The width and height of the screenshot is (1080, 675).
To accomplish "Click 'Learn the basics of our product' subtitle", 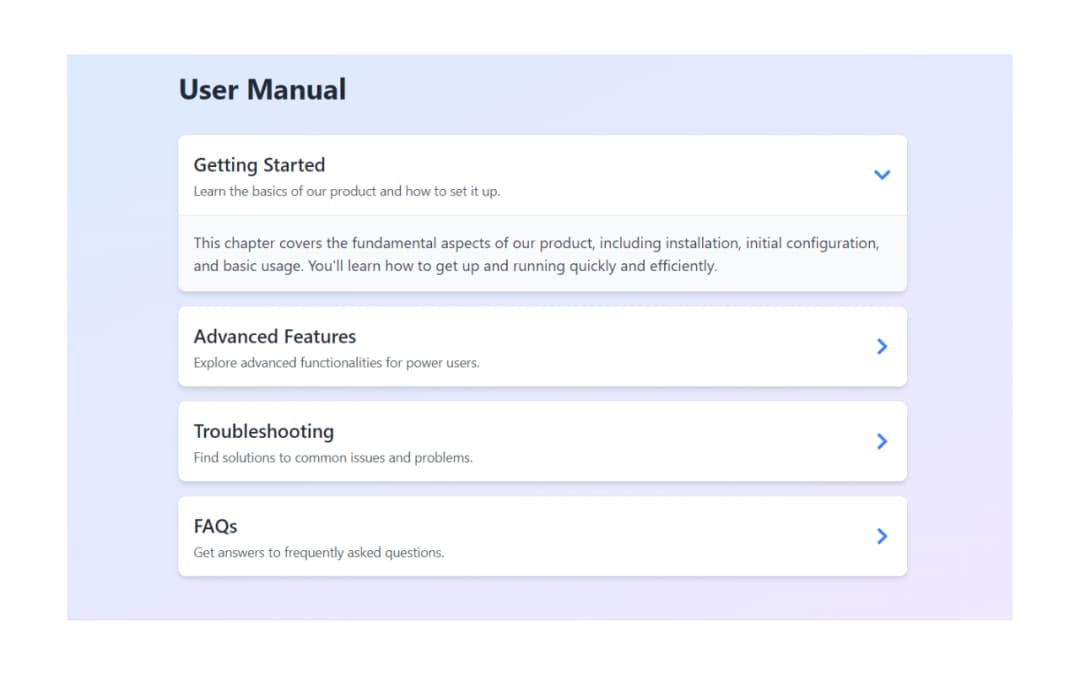I will (x=346, y=191).
